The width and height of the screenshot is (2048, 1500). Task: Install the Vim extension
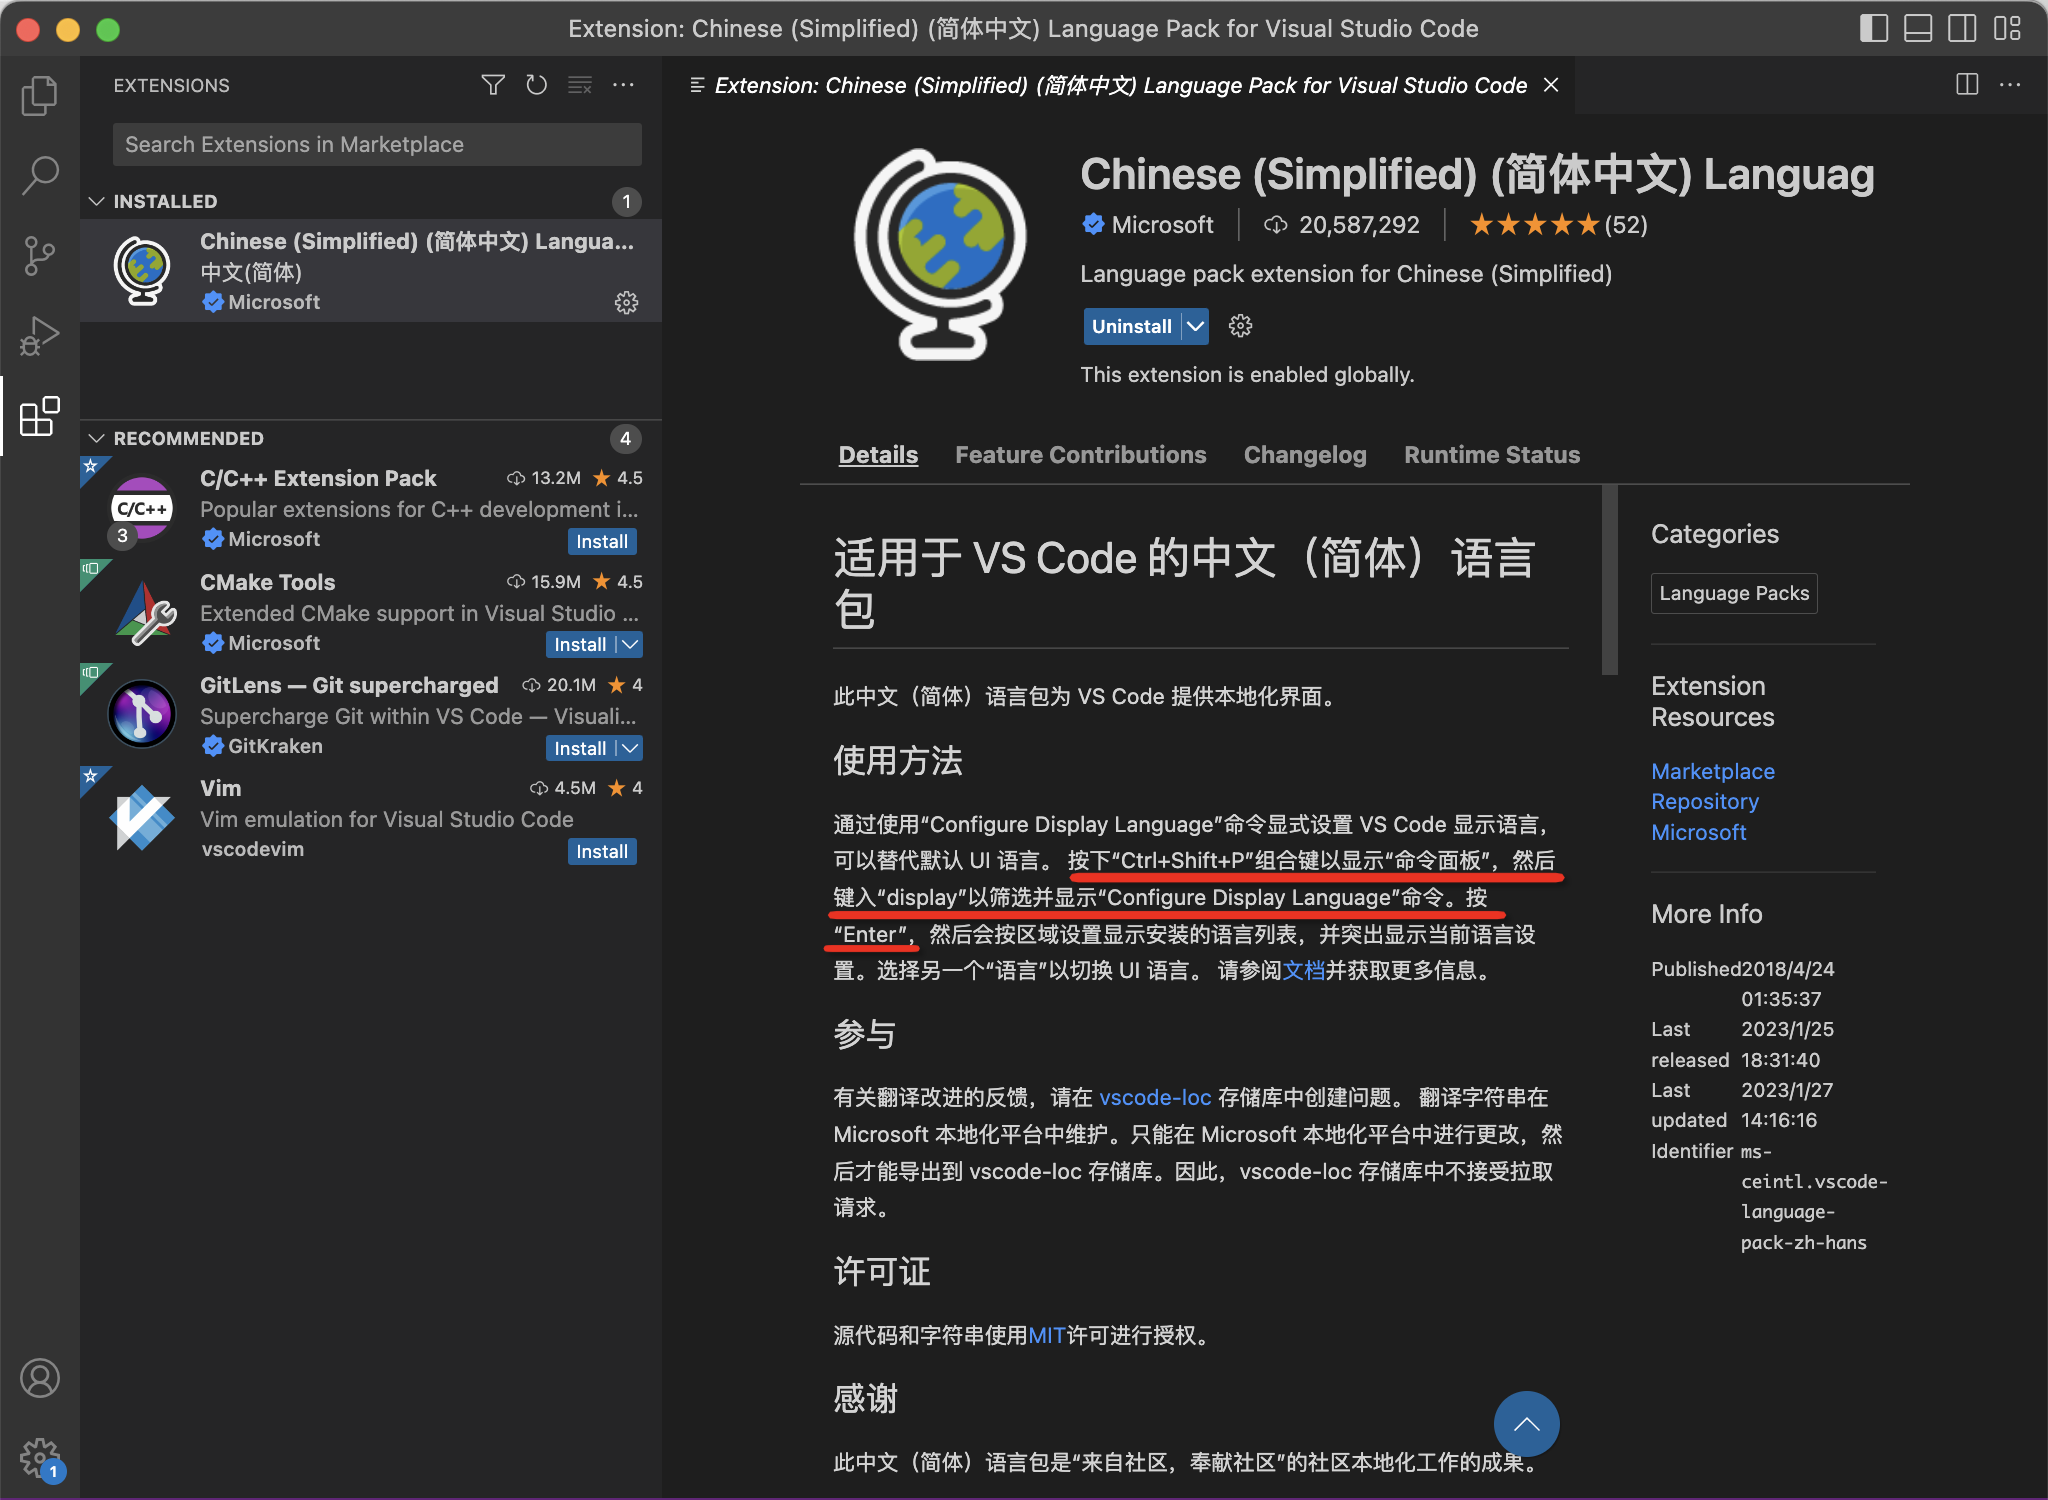pos(602,851)
